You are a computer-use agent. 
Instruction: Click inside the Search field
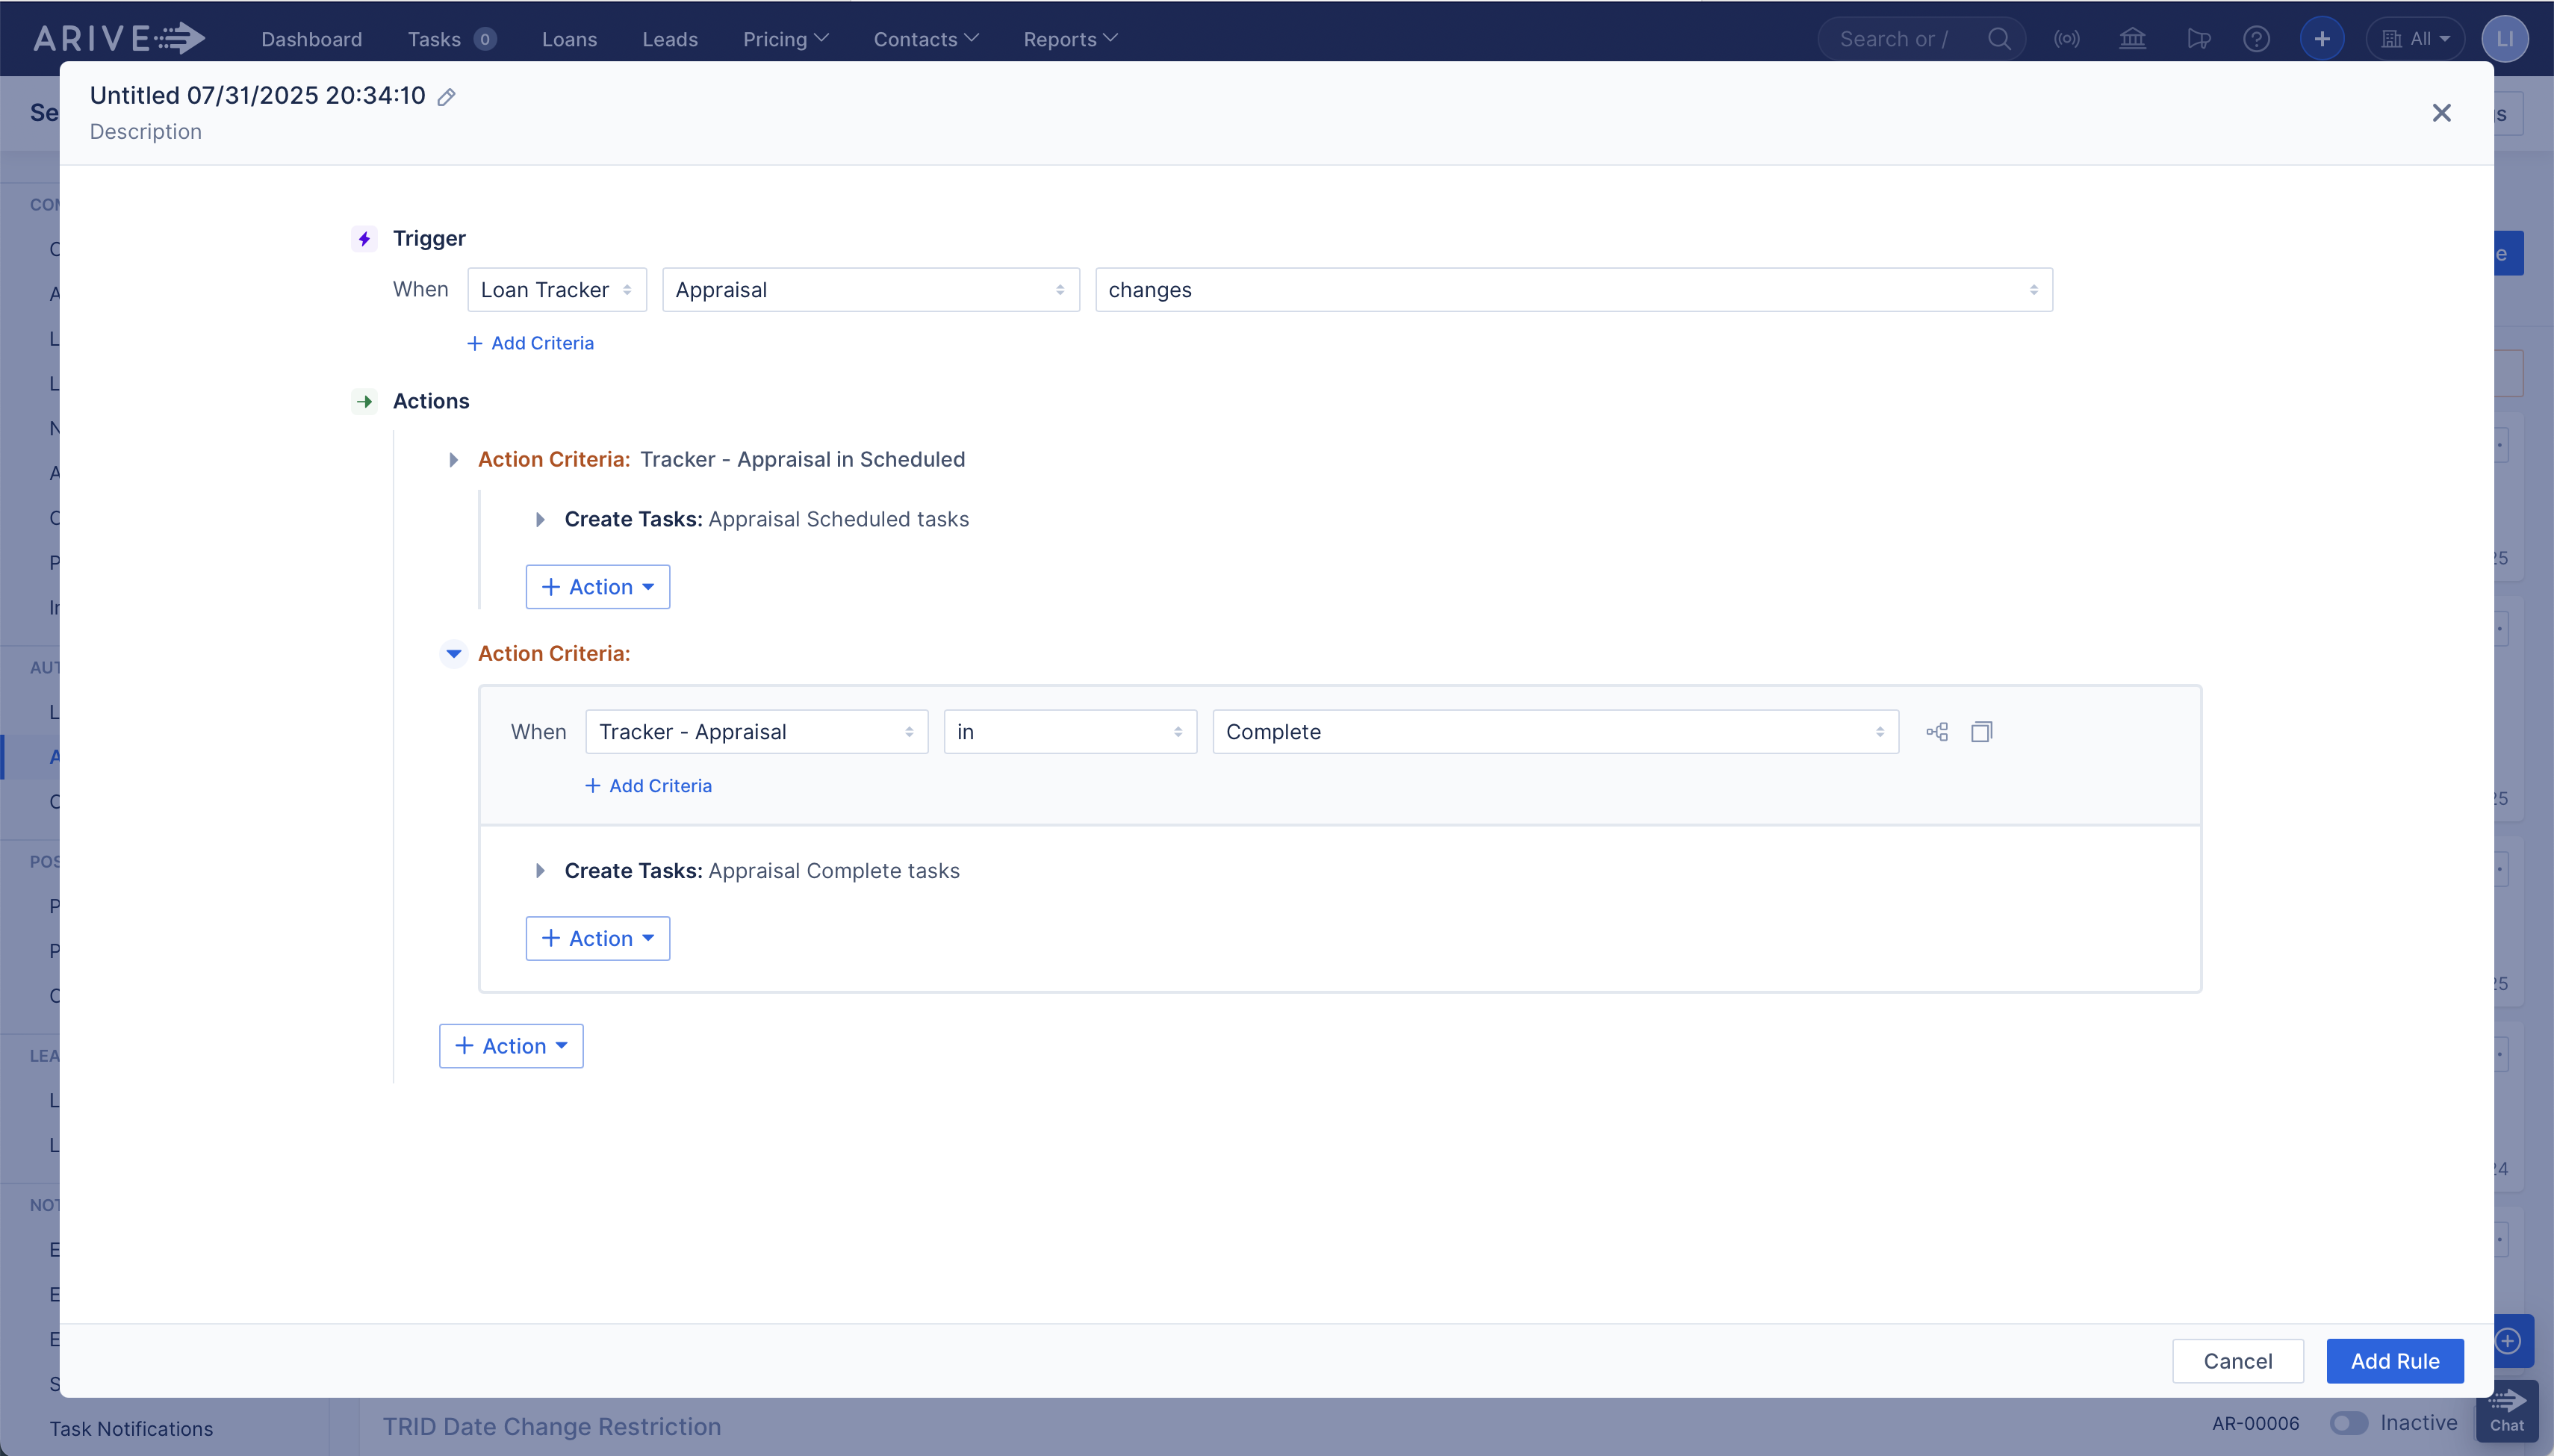tap(1900, 38)
